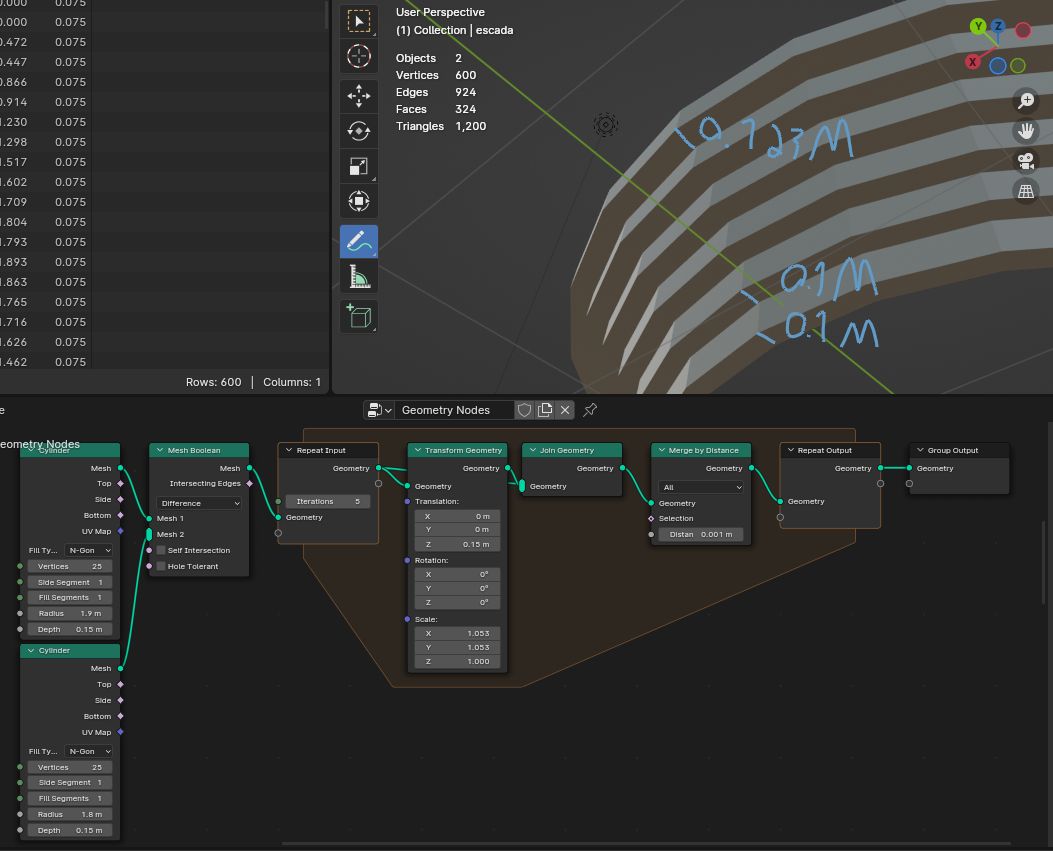Image resolution: width=1053 pixels, height=851 pixels.
Task: Click the Scale Y 1.053 field
Action: 457,647
